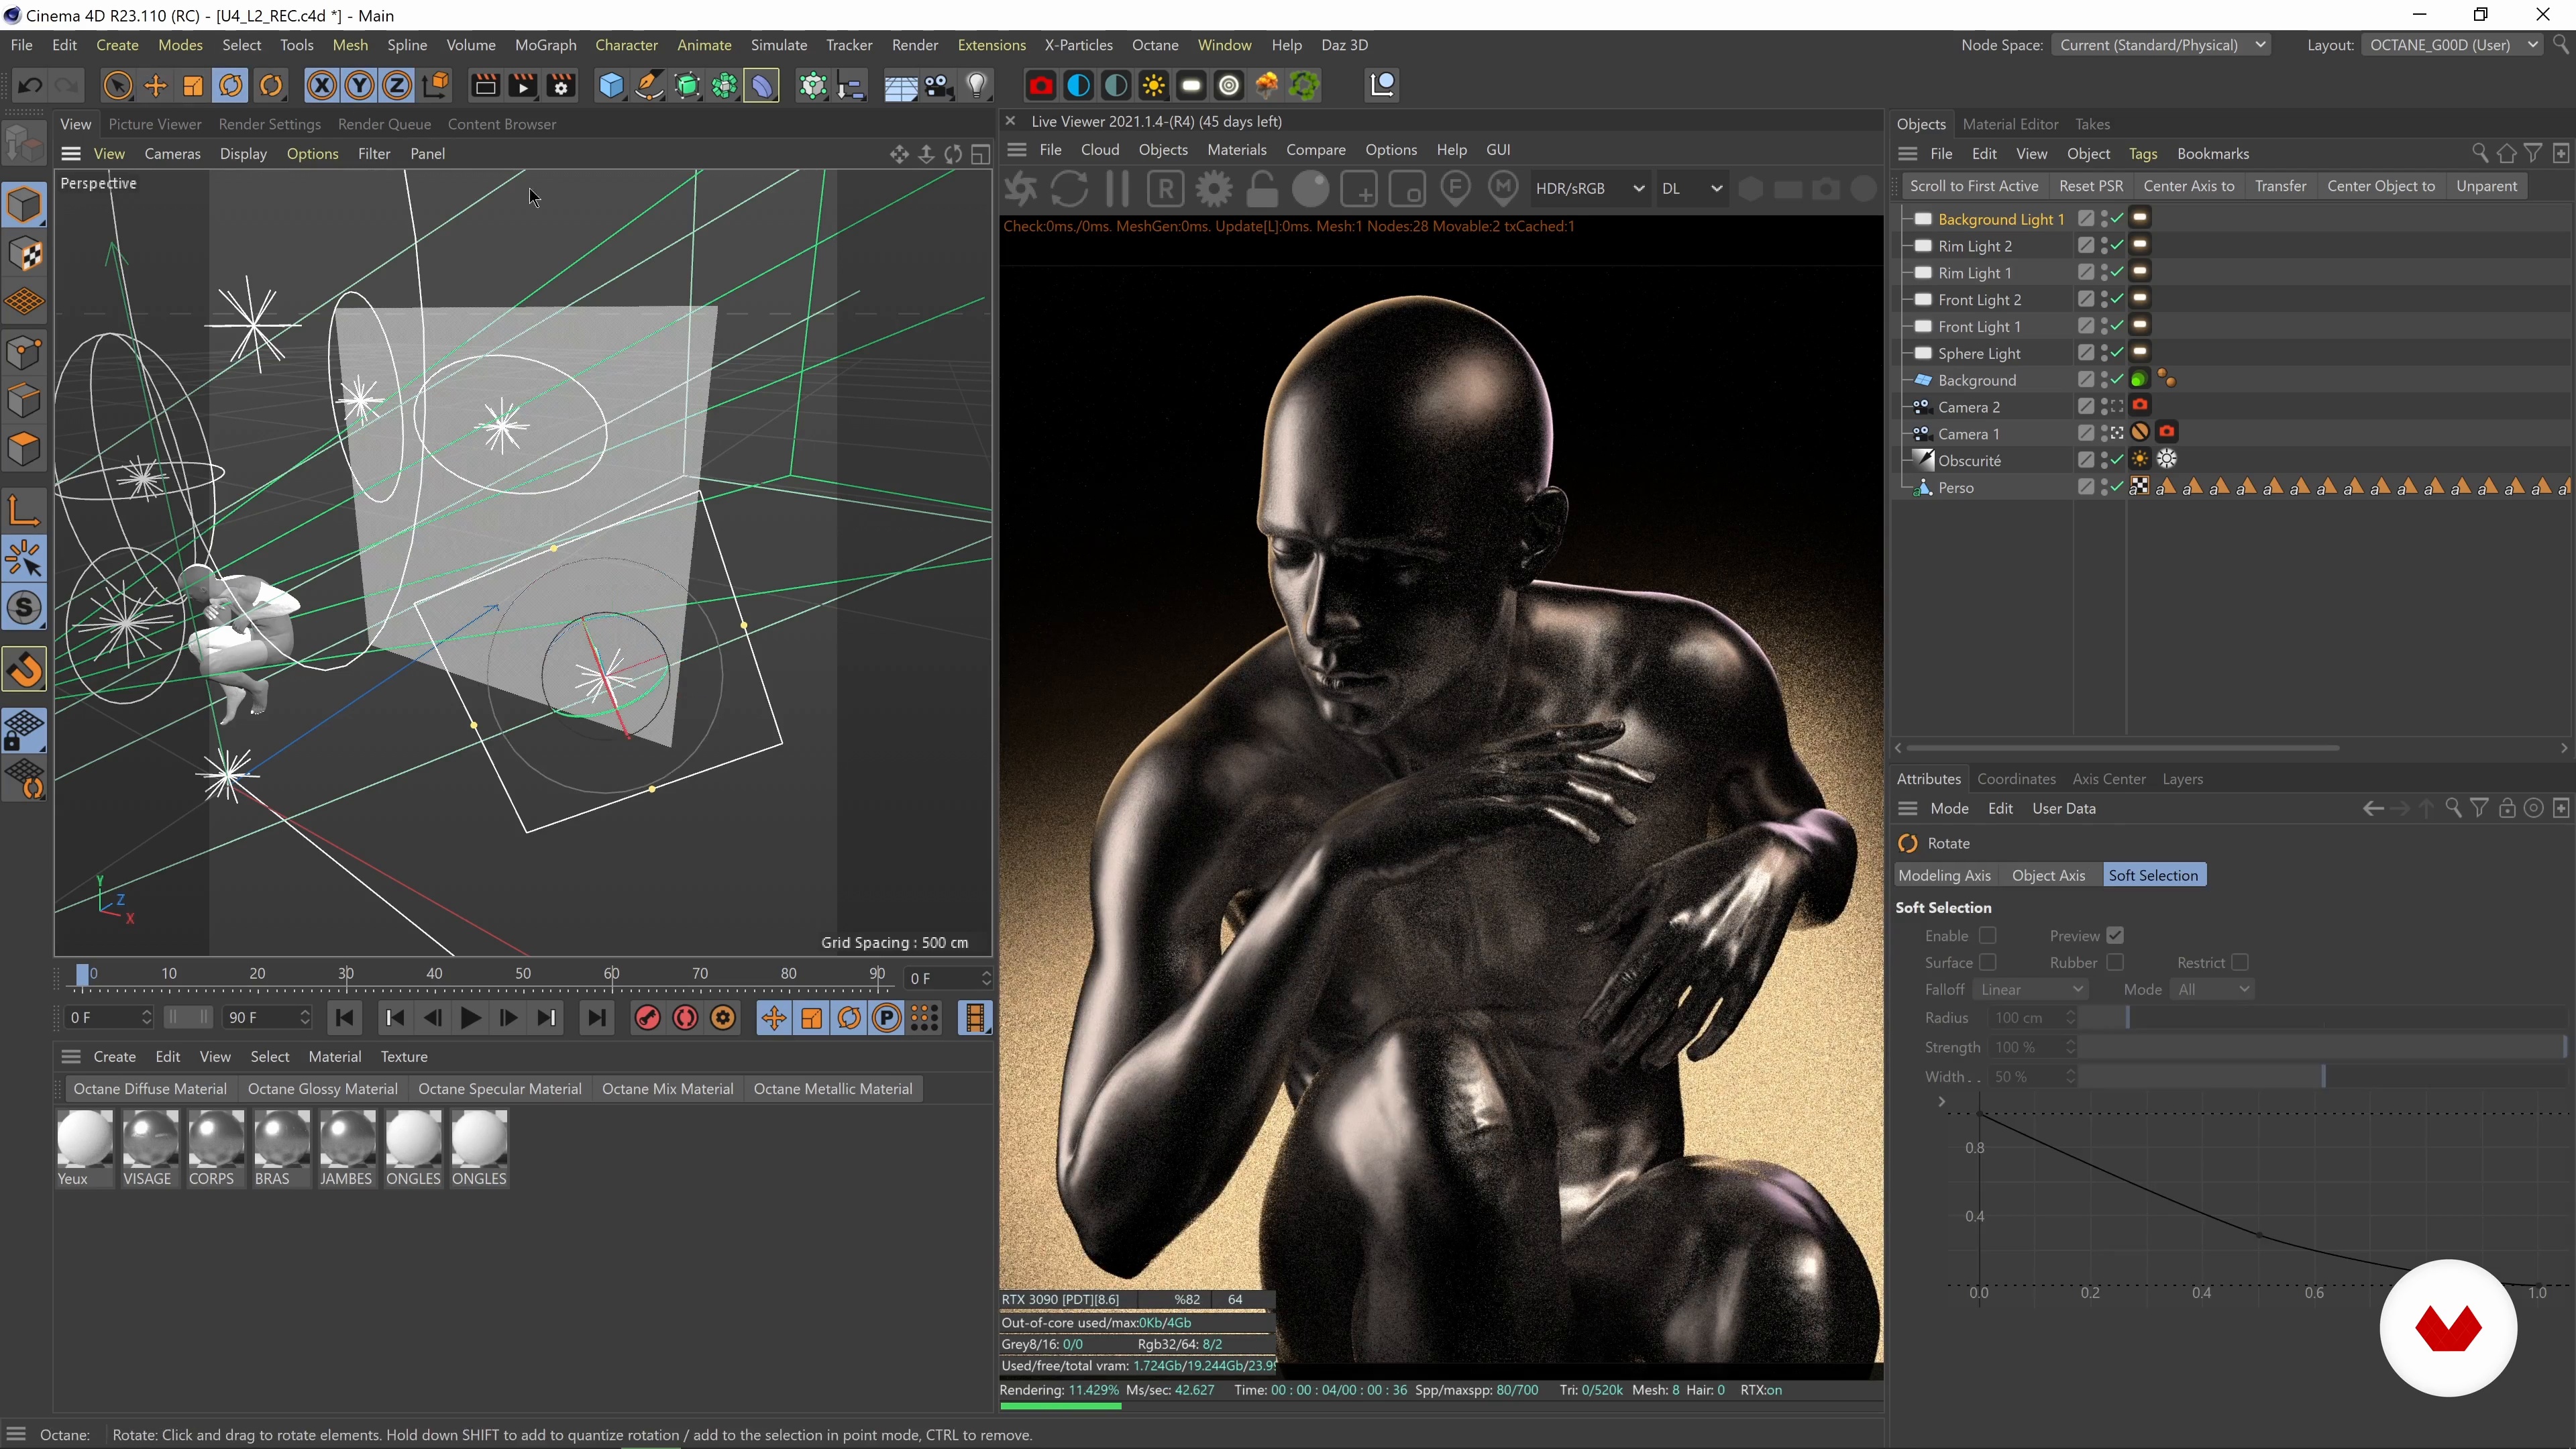
Task: Activate the Scale tool icon
Action: coord(193,86)
